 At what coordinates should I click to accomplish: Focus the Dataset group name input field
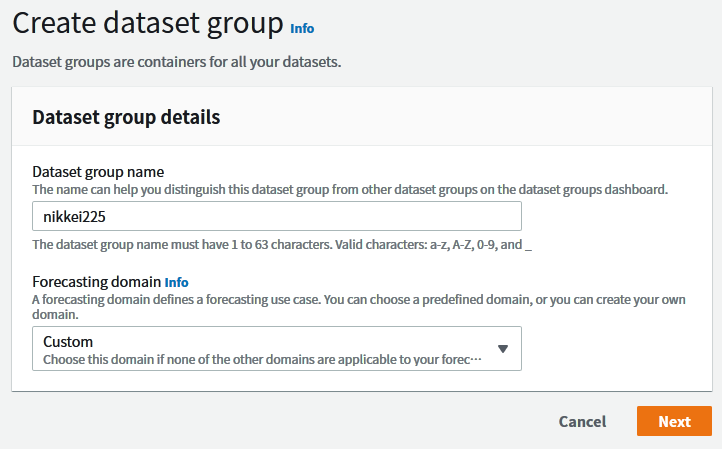(277, 216)
